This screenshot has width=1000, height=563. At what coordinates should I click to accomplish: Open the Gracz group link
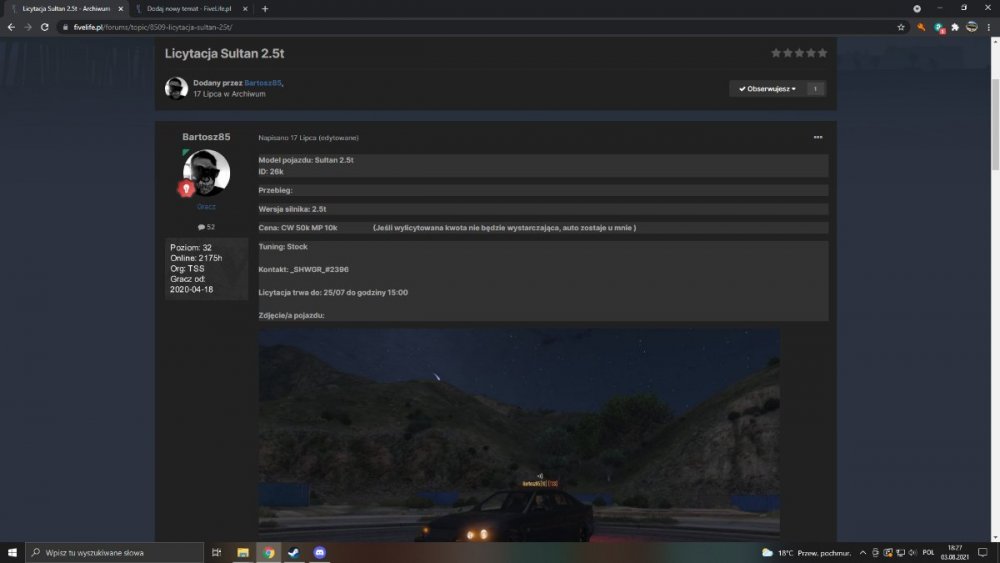point(206,207)
